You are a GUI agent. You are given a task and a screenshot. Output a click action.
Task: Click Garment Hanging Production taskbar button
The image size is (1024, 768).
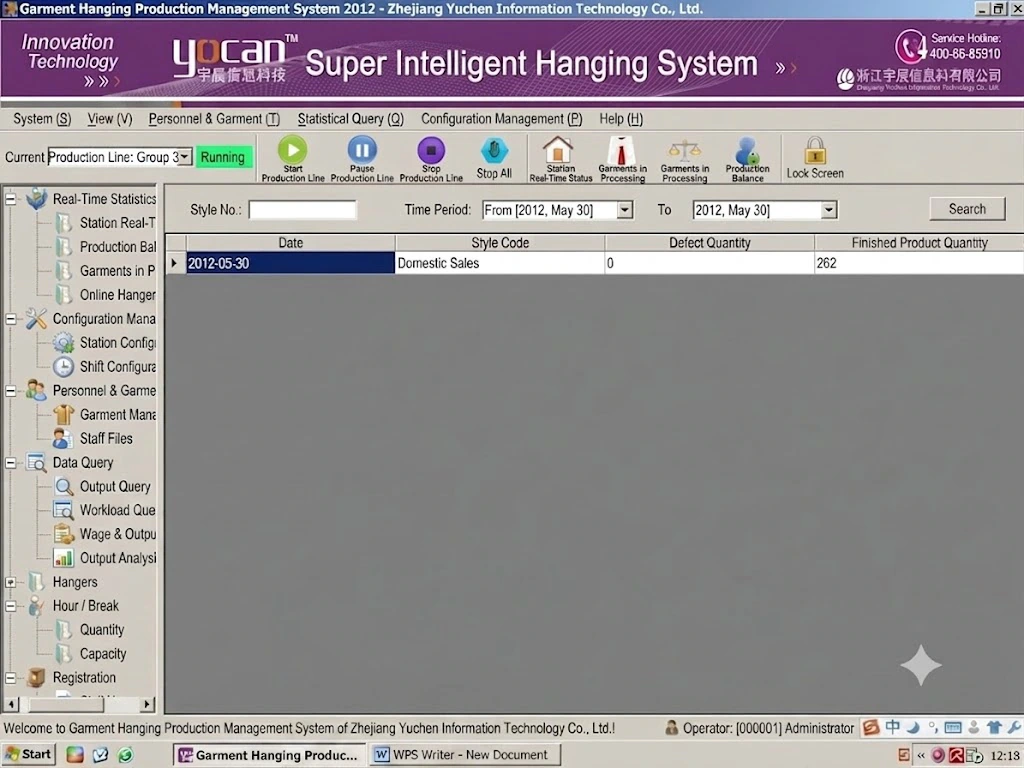(270, 755)
